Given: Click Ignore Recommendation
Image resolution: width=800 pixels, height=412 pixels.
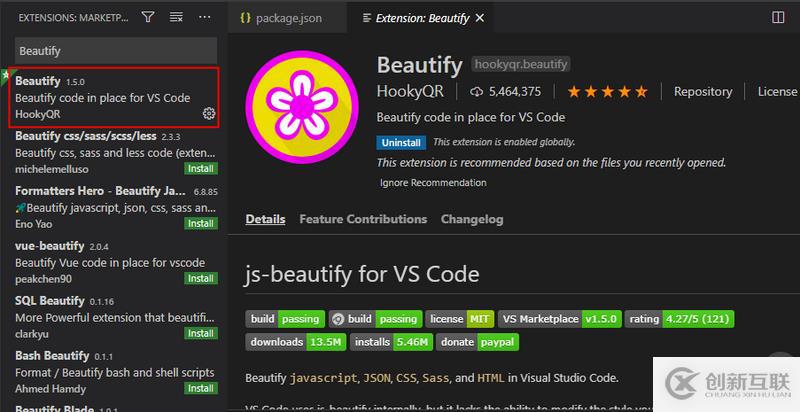Looking at the screenshot, I should [433, 183].
